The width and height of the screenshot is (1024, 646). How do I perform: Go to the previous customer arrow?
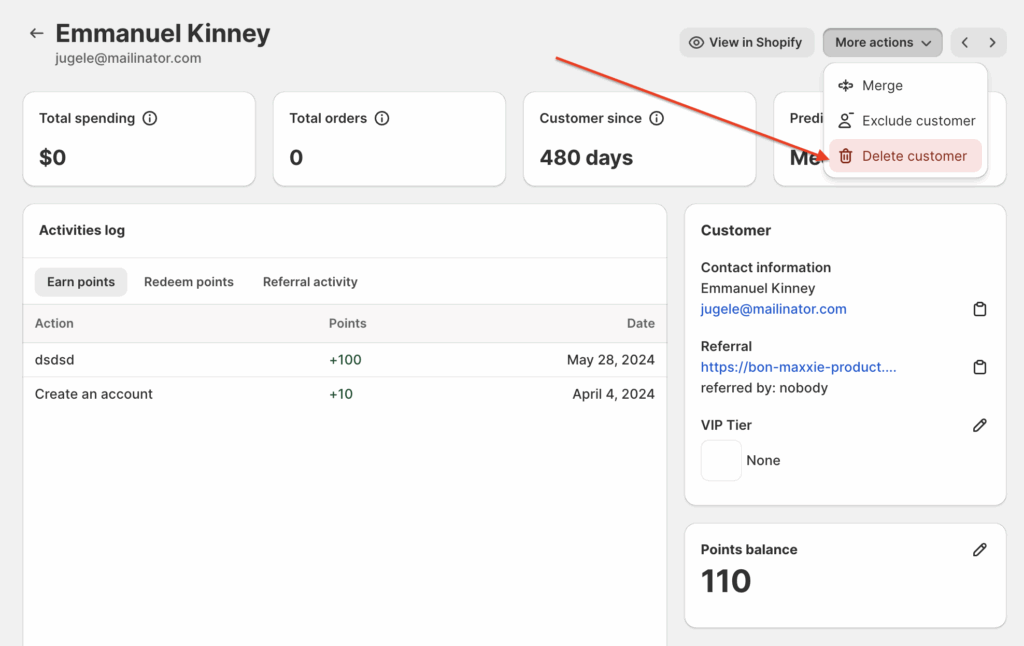pyautogui.click(x=965, y=42)
